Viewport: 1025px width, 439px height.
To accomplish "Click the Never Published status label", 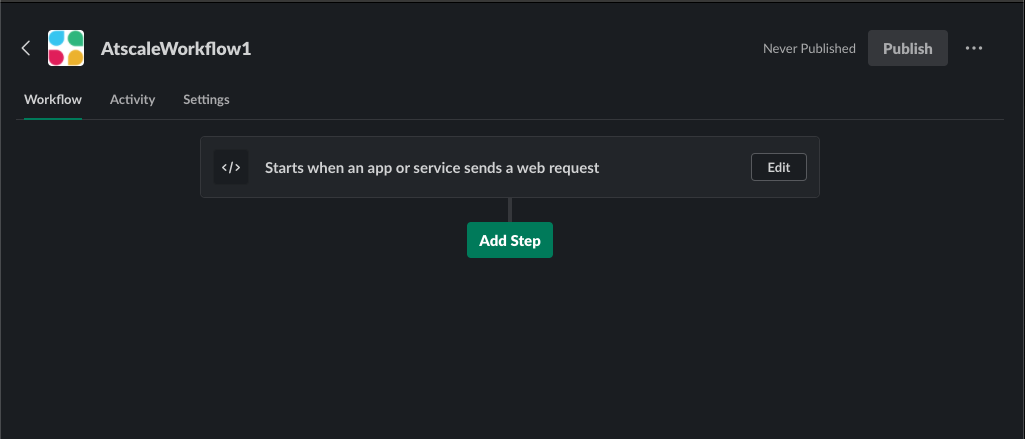I will click(809, 48).
